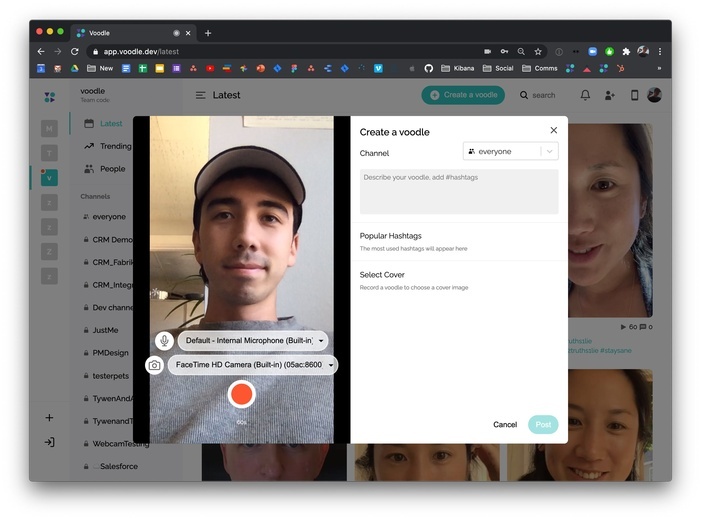Click the Cancel button
Image resolution: width=701 pixels, height=520 pixels.
coord(505,424)
